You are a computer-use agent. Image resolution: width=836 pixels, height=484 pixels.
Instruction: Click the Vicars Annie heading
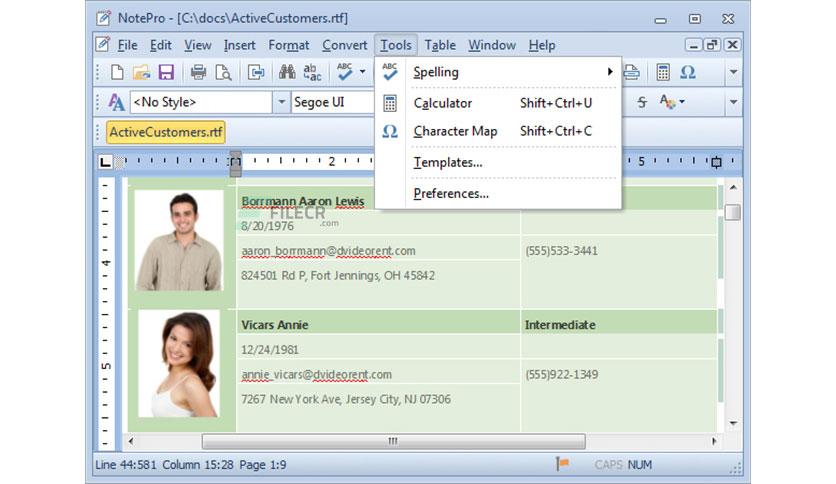(x=275, y=325)
